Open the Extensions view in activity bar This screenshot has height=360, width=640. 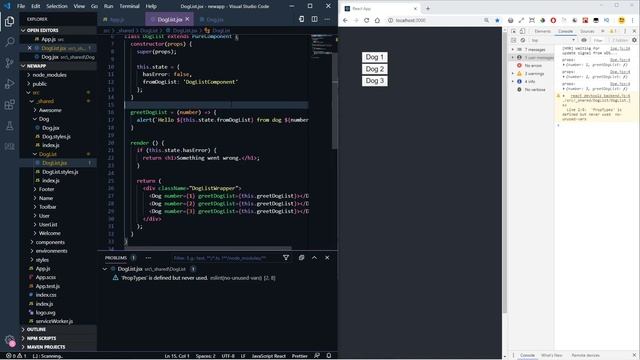tap(9, 105)
